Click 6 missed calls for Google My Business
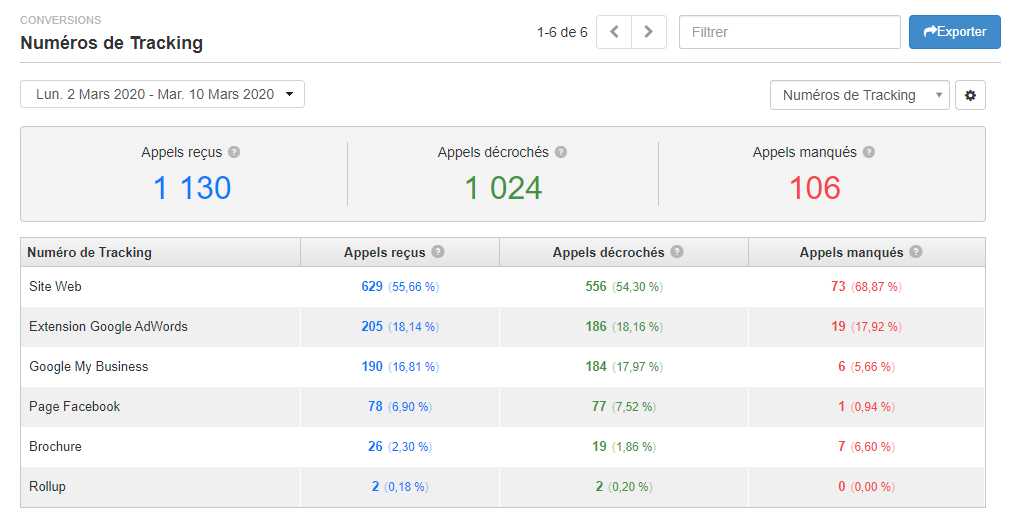1020x531 pixels. pos(842,366)
